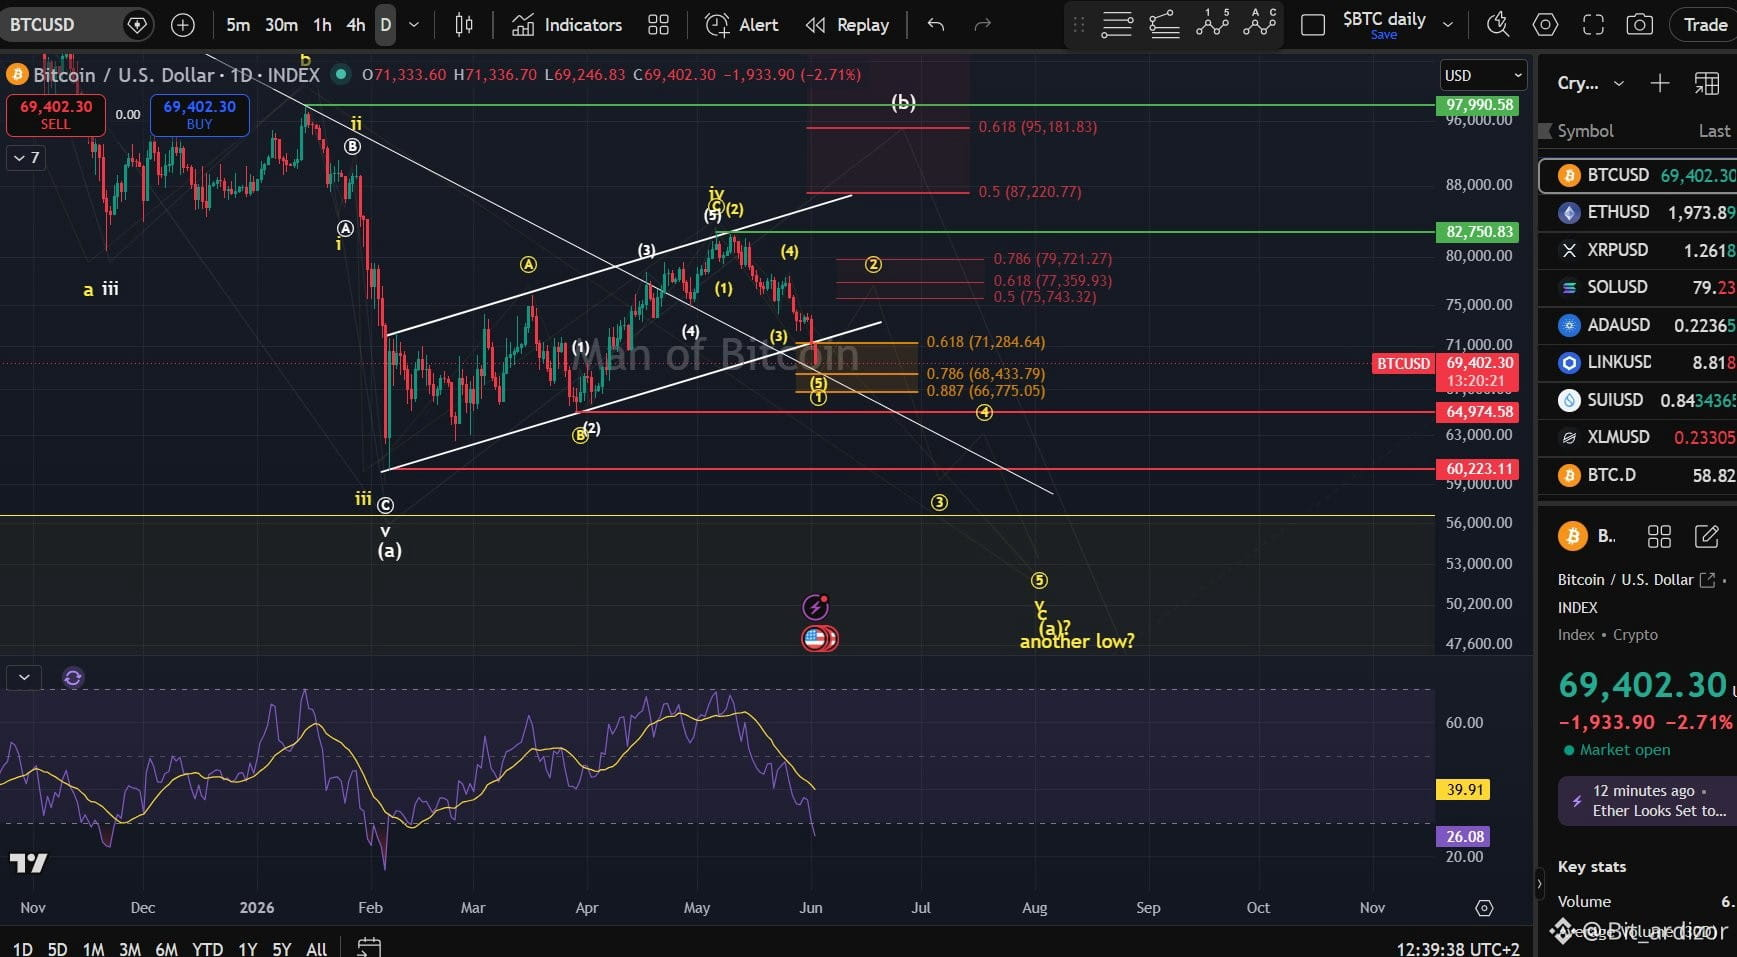Select SOLUSD in the watchlist
Screen dimensions: 1737x957
pyautogui.click(x=1638, y=287)
